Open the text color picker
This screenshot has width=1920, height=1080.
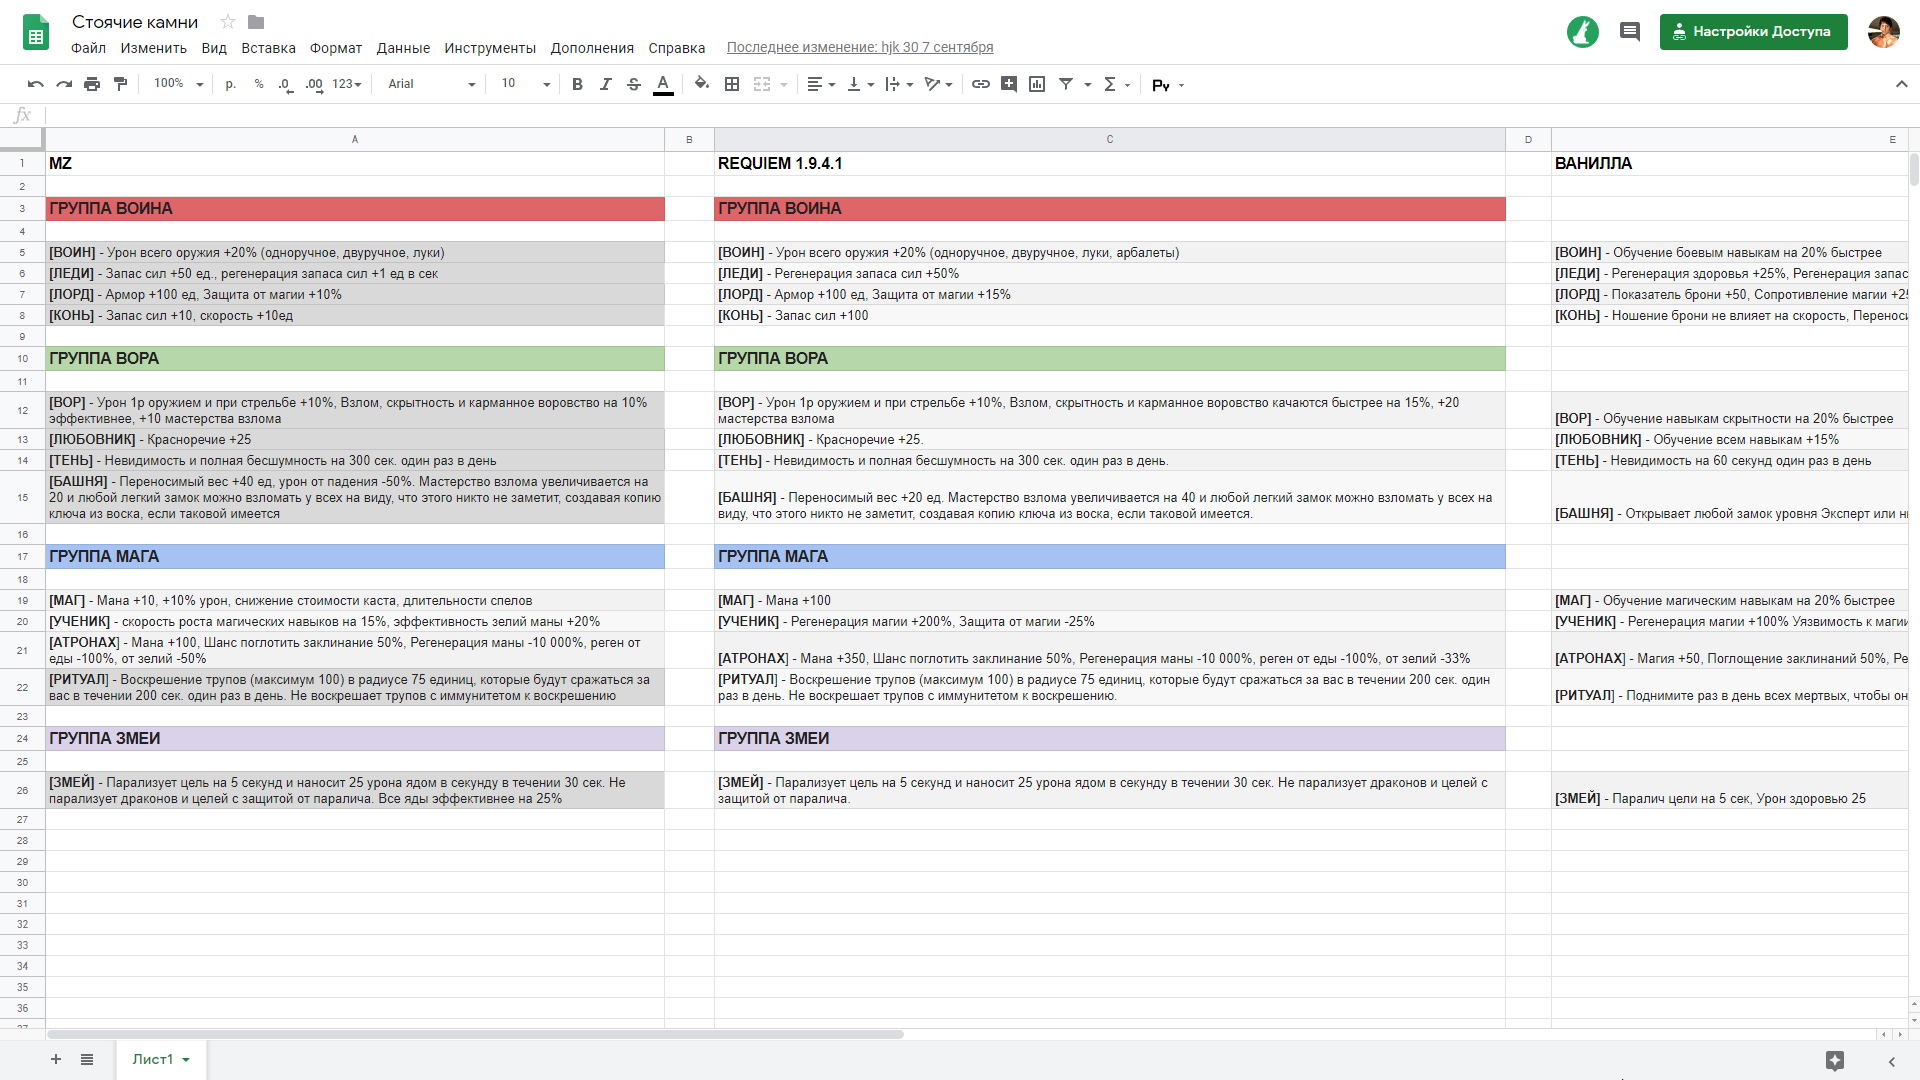663,84
